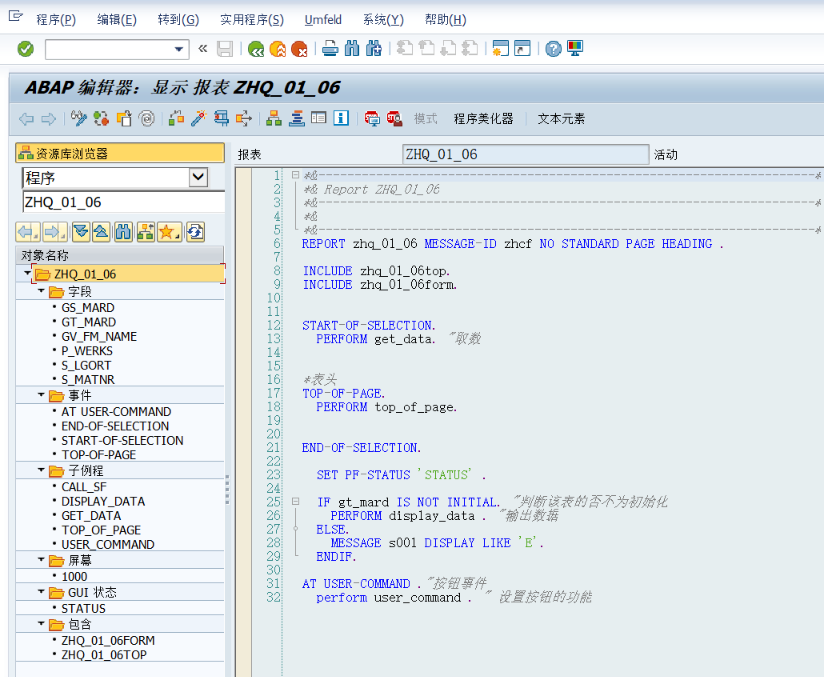The width and height of the screenshot is (824, 677).
Task: Click the 模式 button
Action: click(x=425, y=119)
